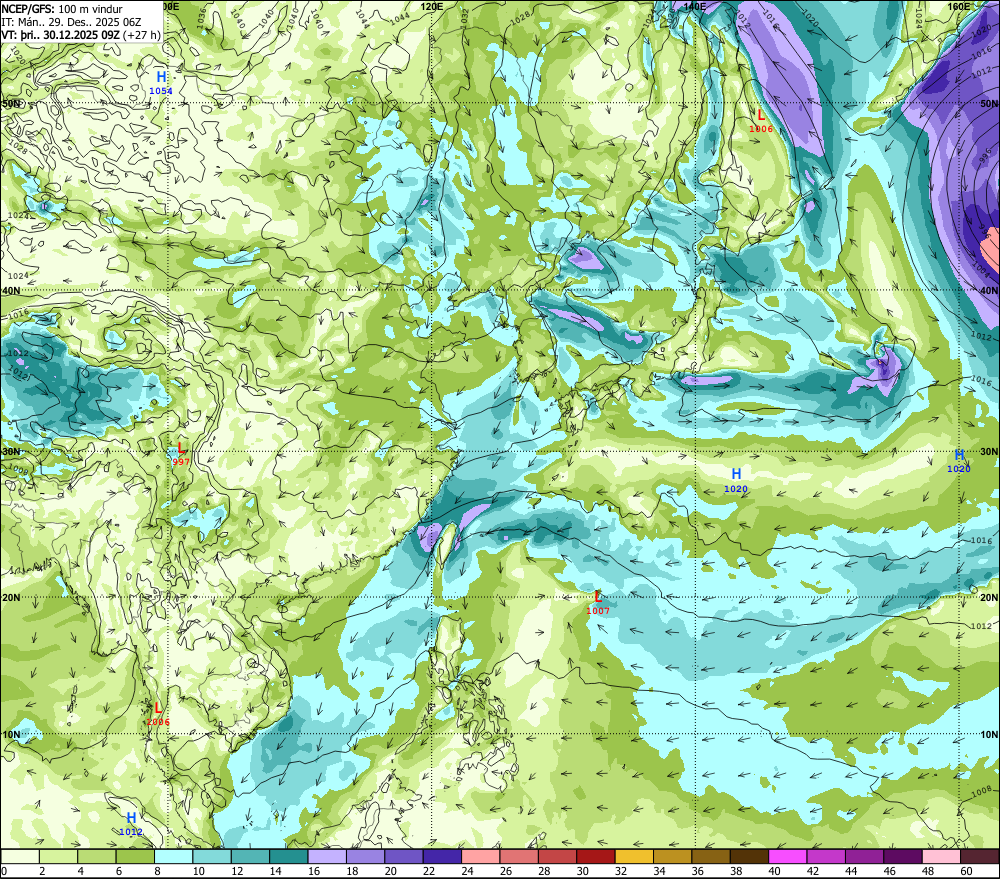The width and height of the screenshot is (1000, 879).
Task: Click the dark purple 46–48 legend swatch
Action: [902, 856]
